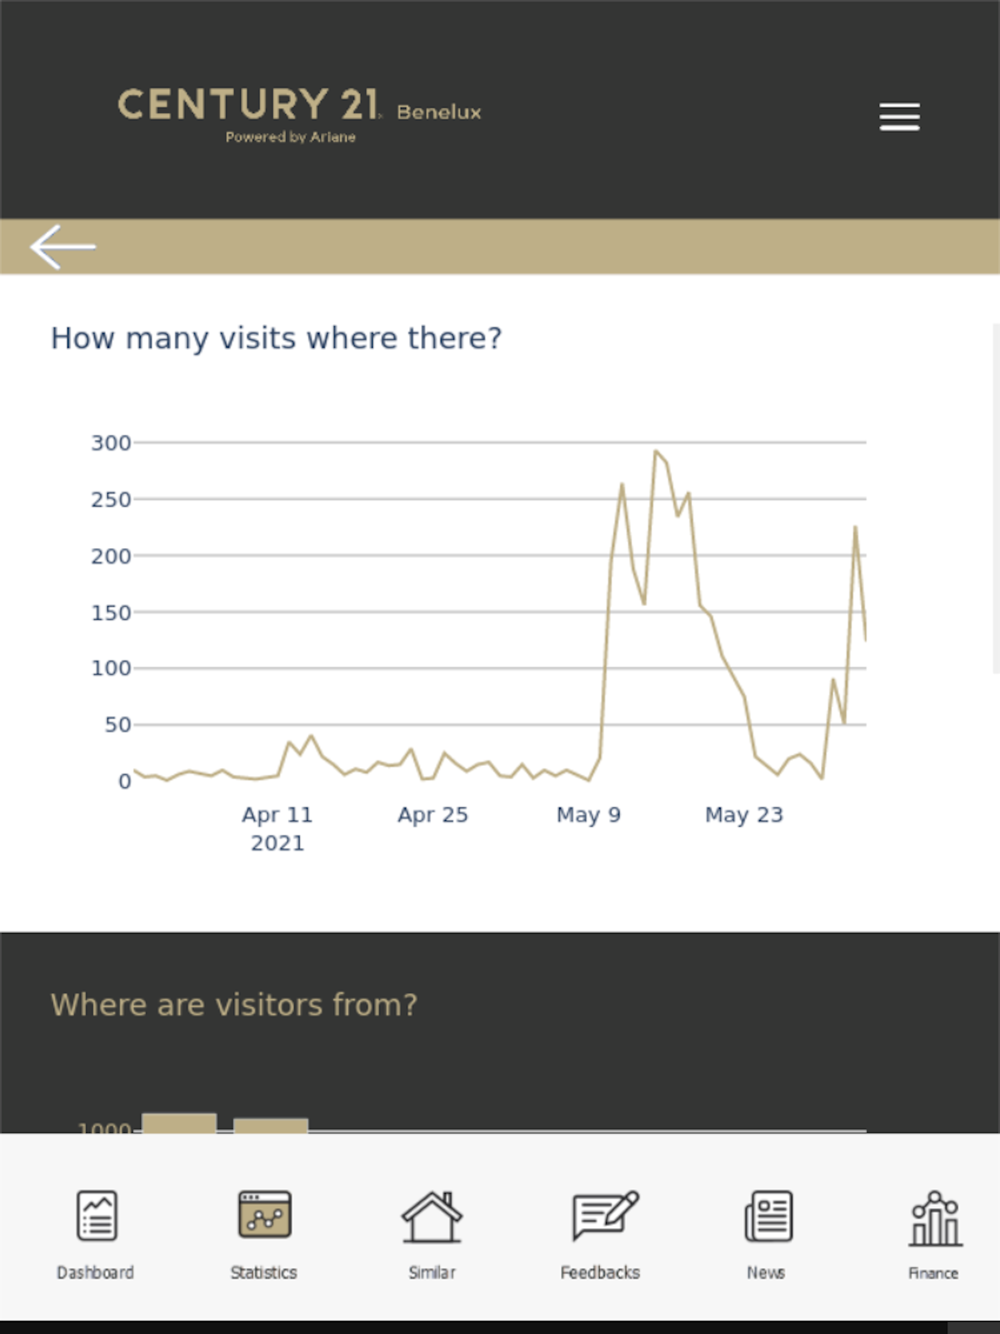
Task: Click the peak of the visits line near 300
Action: (656, 451)
